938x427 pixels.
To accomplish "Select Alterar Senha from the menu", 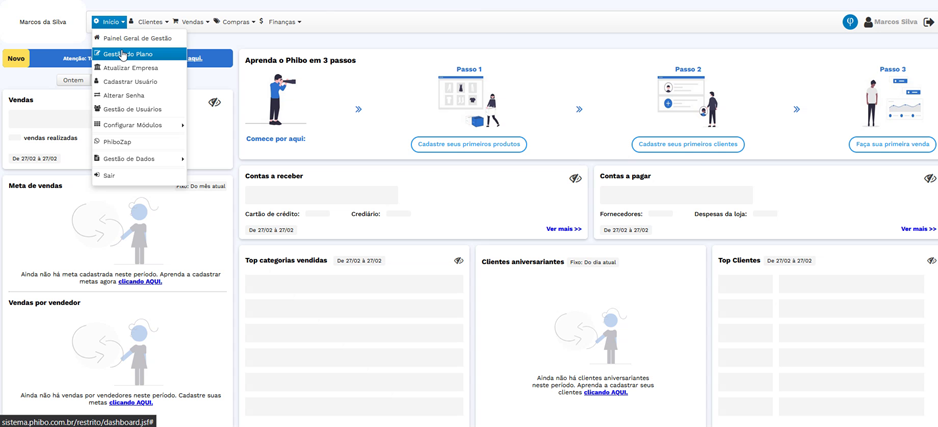I will (x=123, y=95).
